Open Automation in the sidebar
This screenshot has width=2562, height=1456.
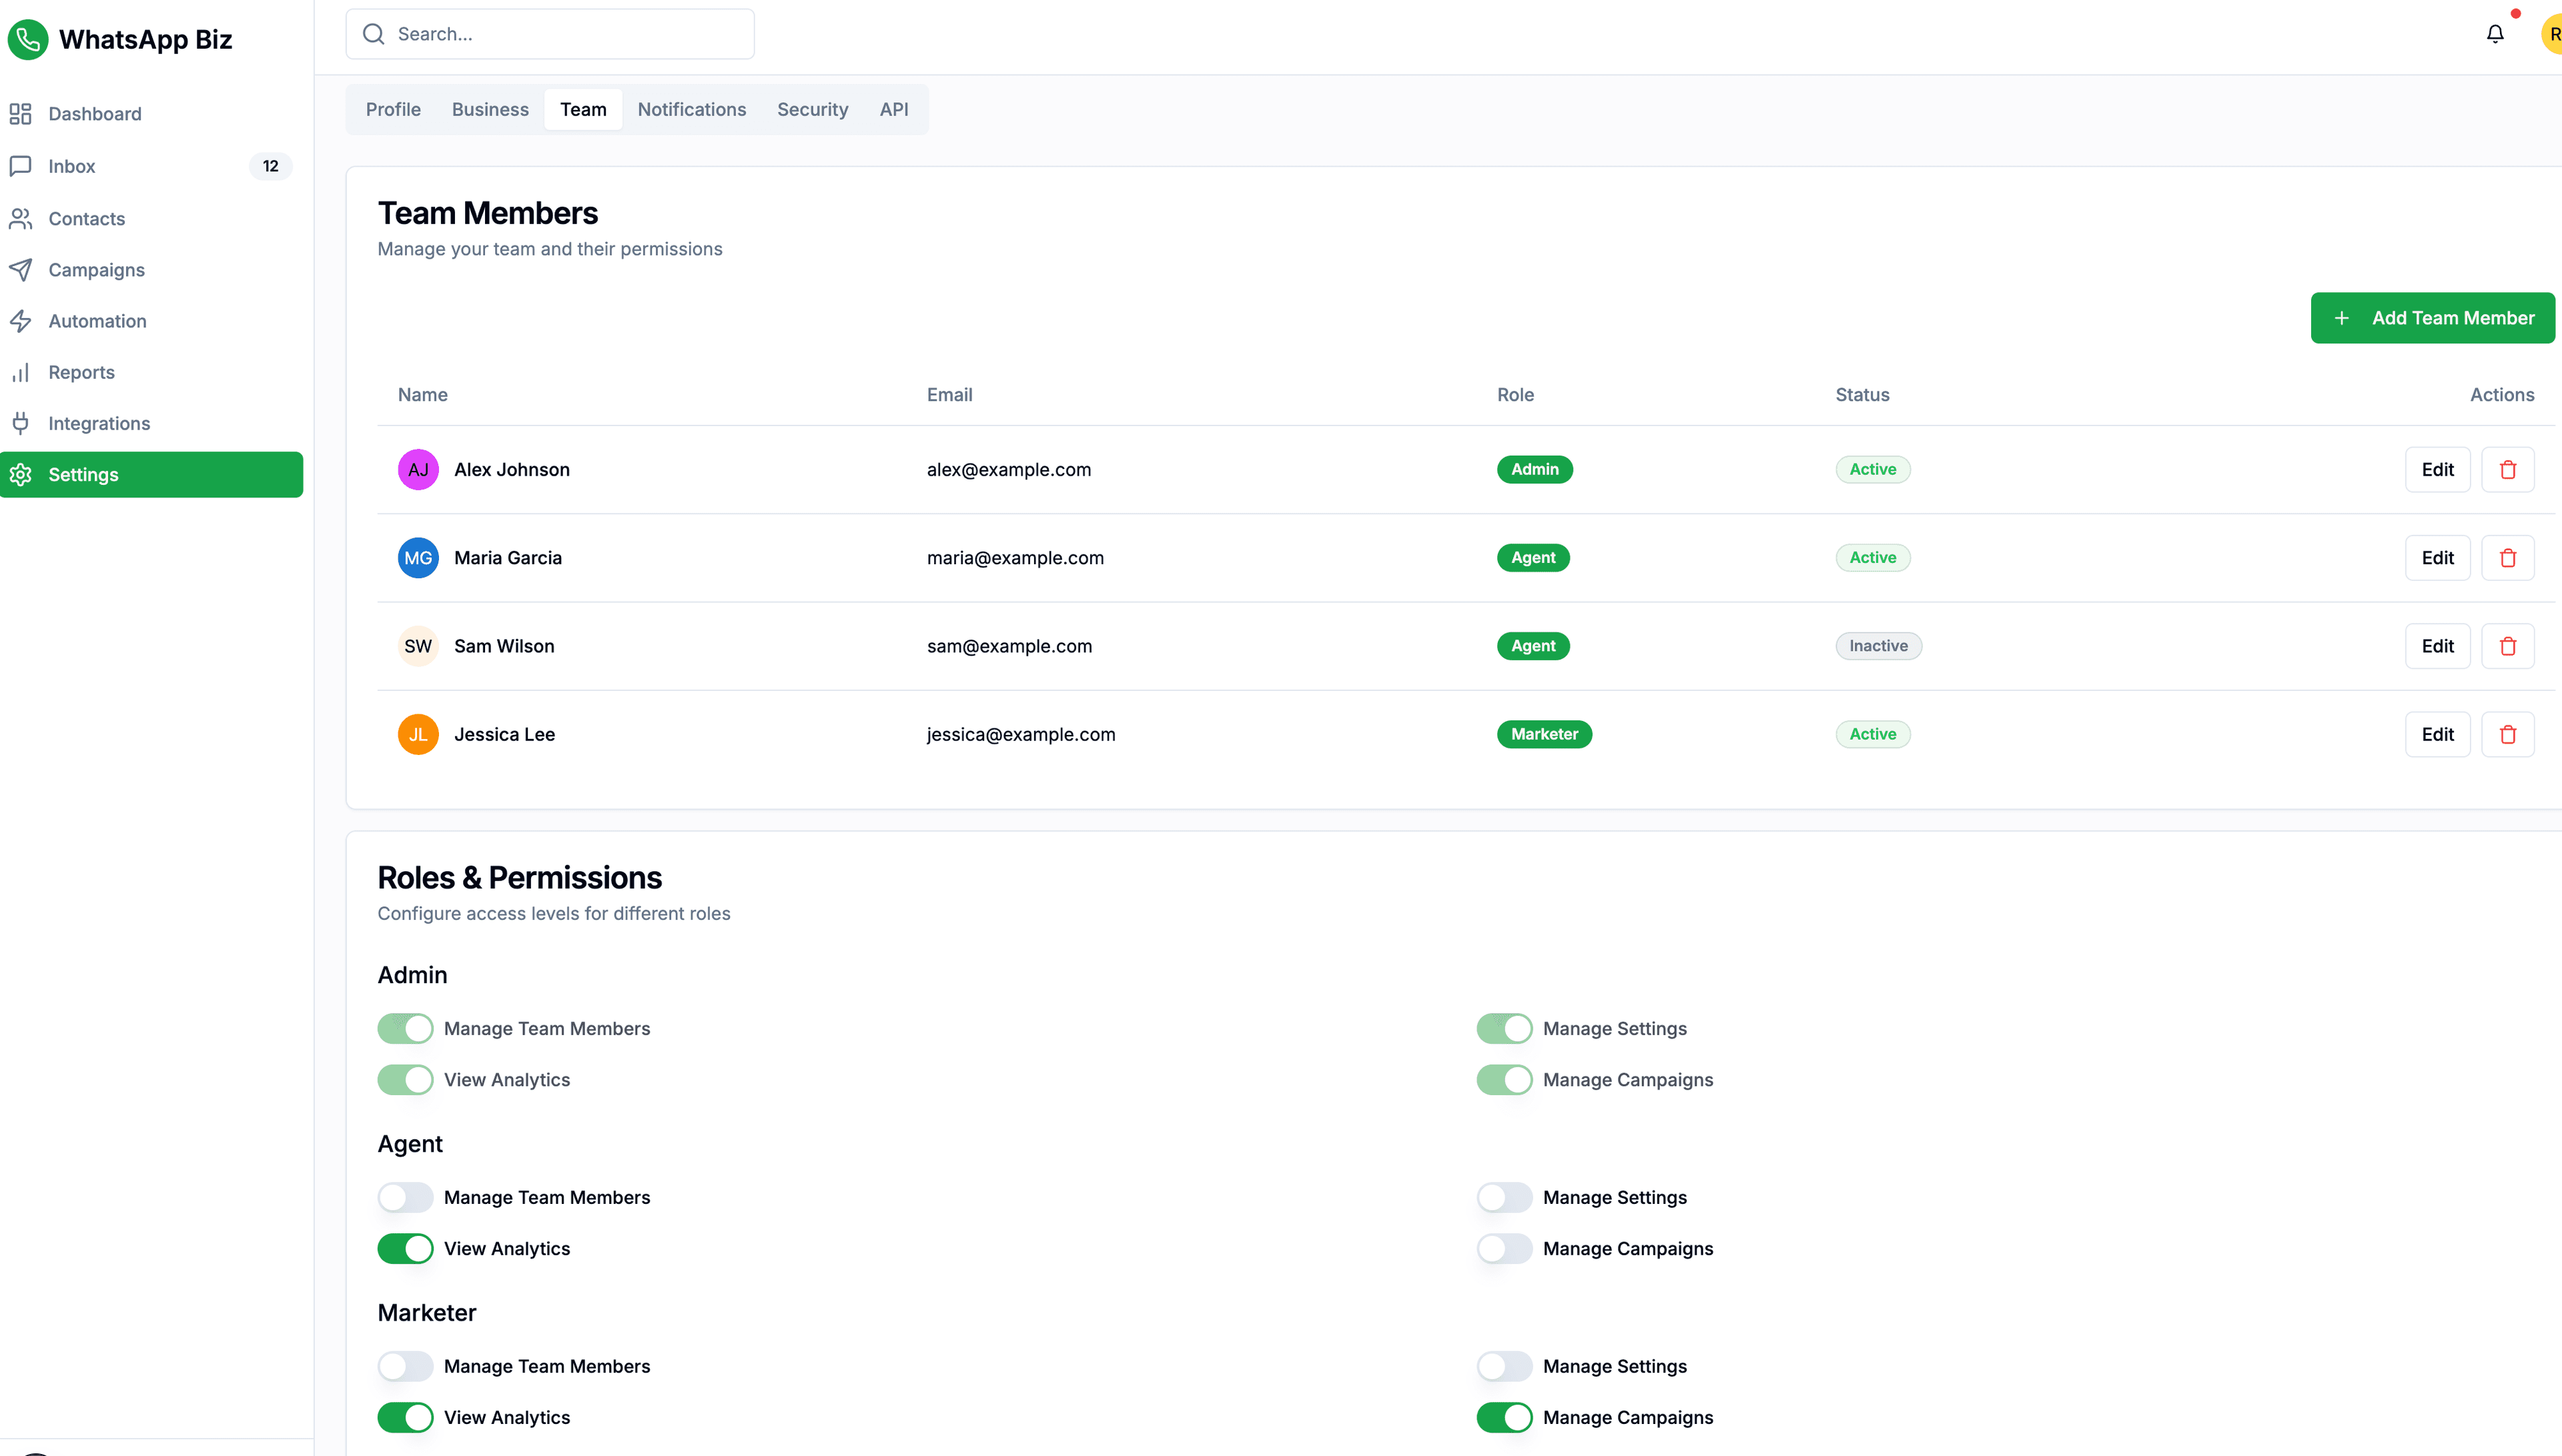(152, 321)
